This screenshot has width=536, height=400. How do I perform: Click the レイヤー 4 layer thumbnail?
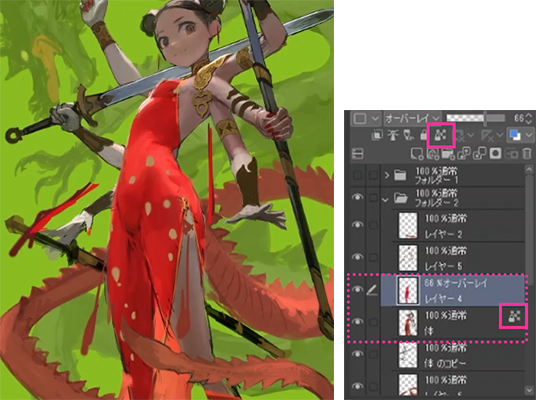click(408, 291)
